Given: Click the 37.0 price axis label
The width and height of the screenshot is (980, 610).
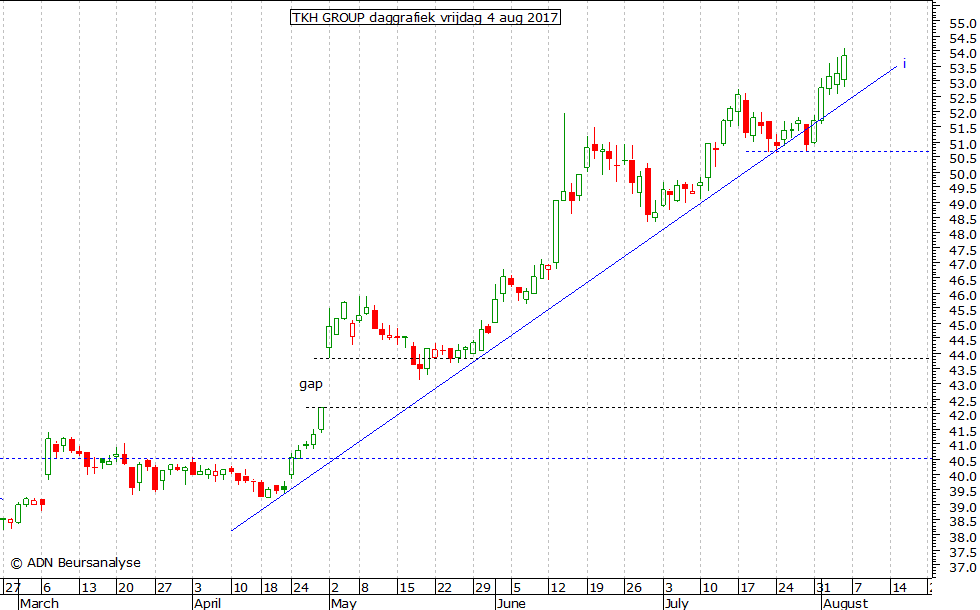Looking at the screenshot, I should pos(962,568).
